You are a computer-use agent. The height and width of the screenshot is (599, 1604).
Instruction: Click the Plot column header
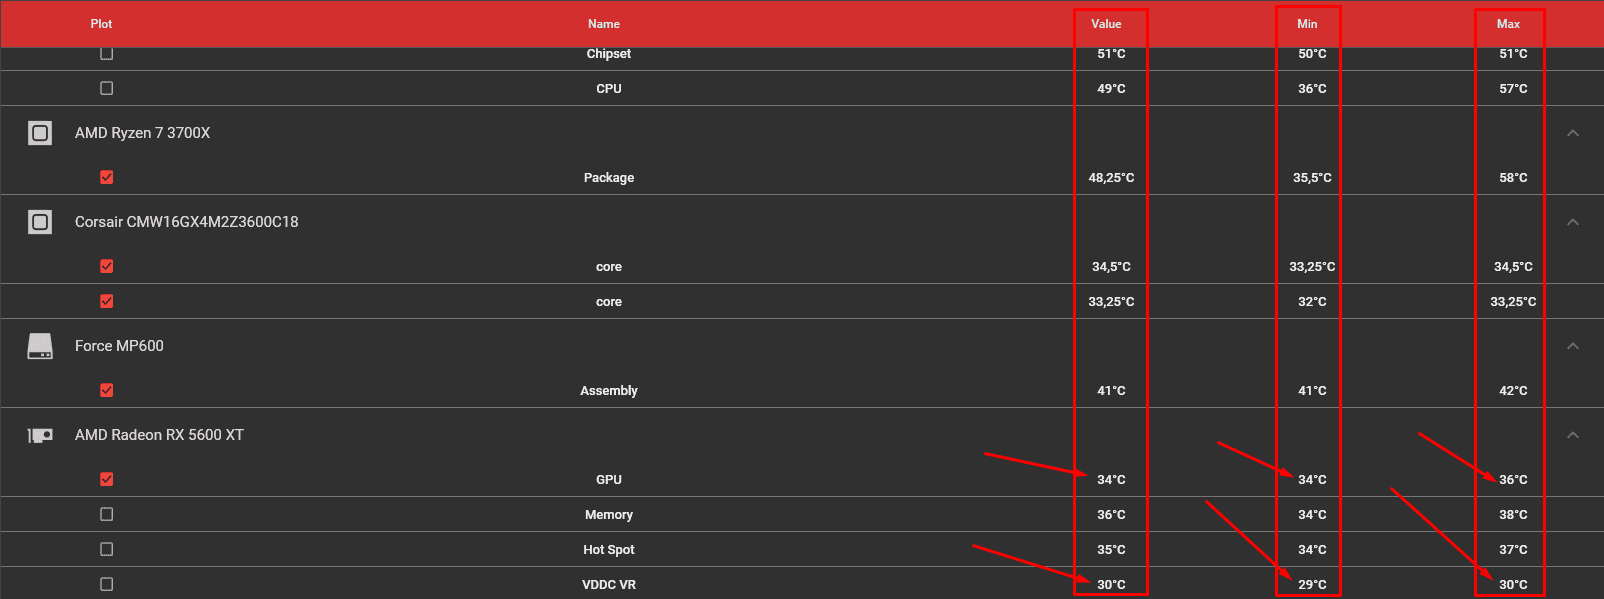click(101, 24)
